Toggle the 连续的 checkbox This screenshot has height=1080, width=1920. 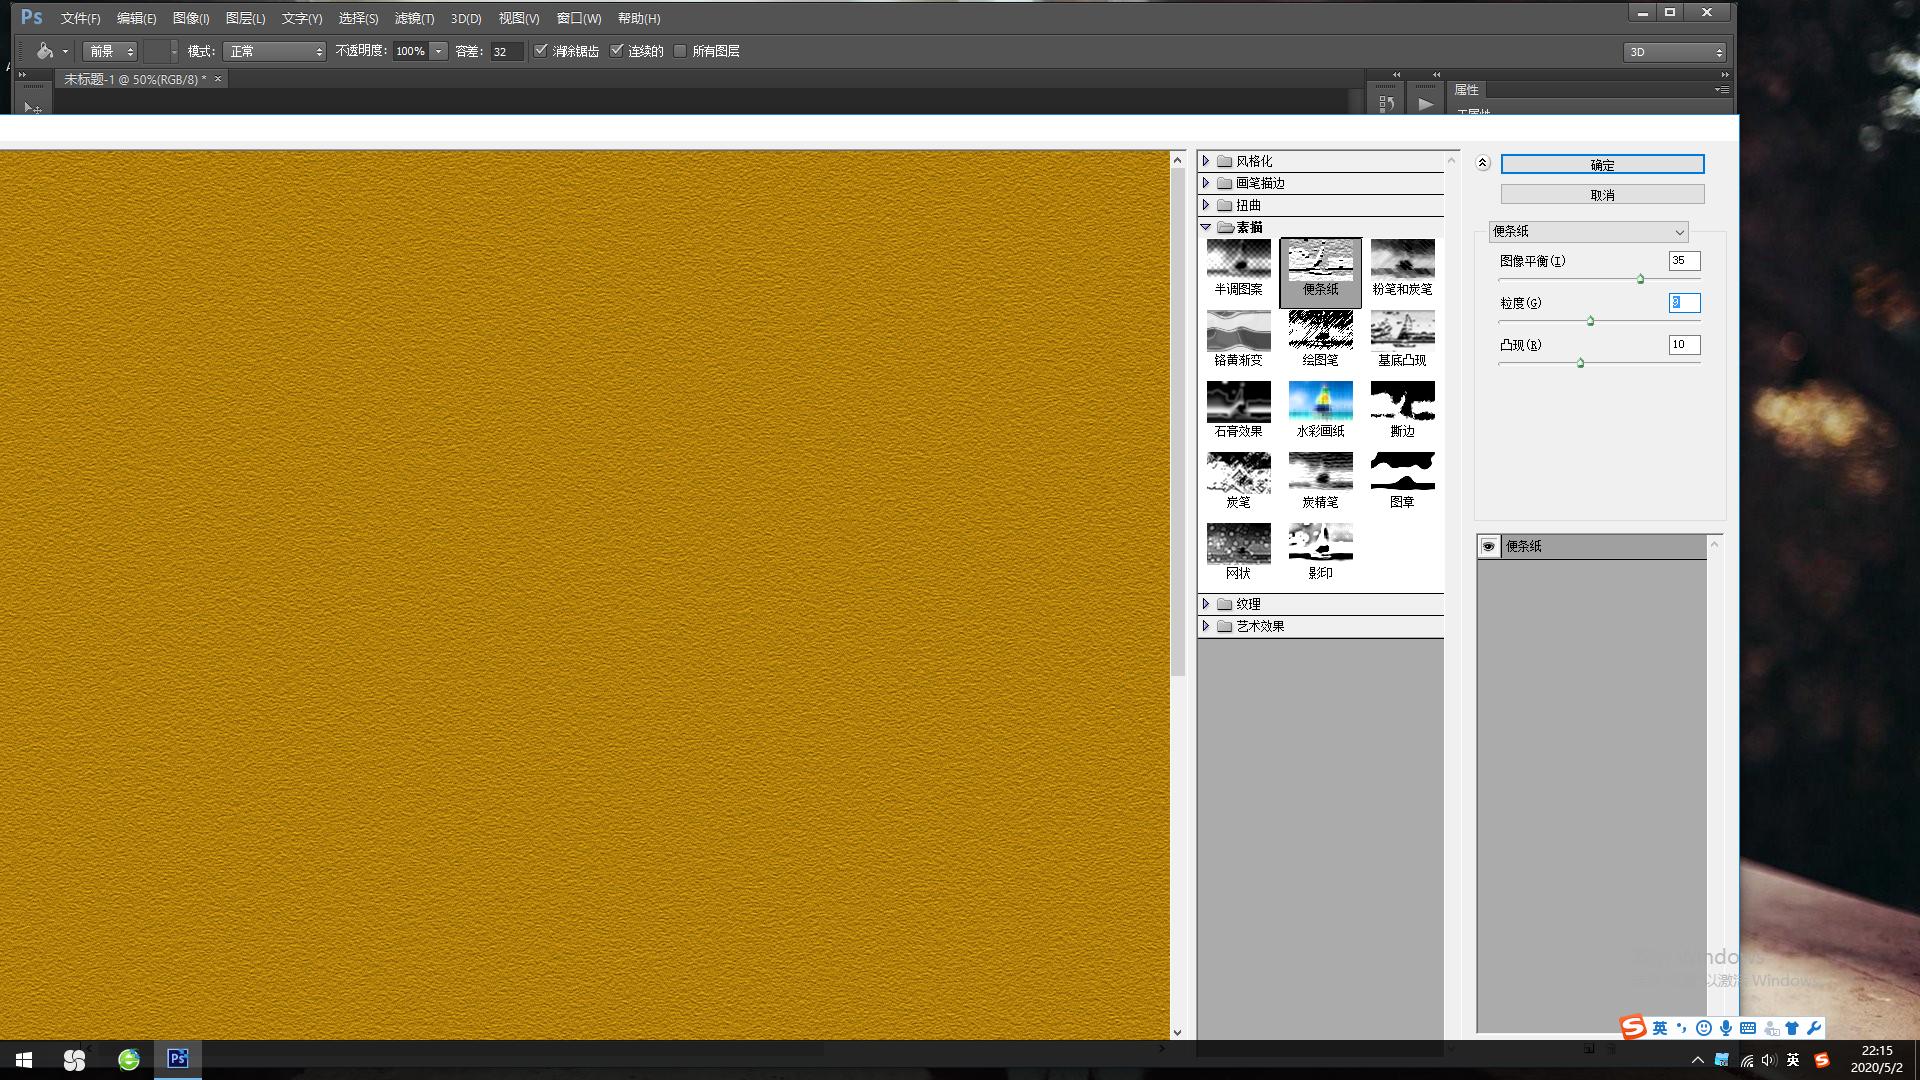(x=617, y=51)
